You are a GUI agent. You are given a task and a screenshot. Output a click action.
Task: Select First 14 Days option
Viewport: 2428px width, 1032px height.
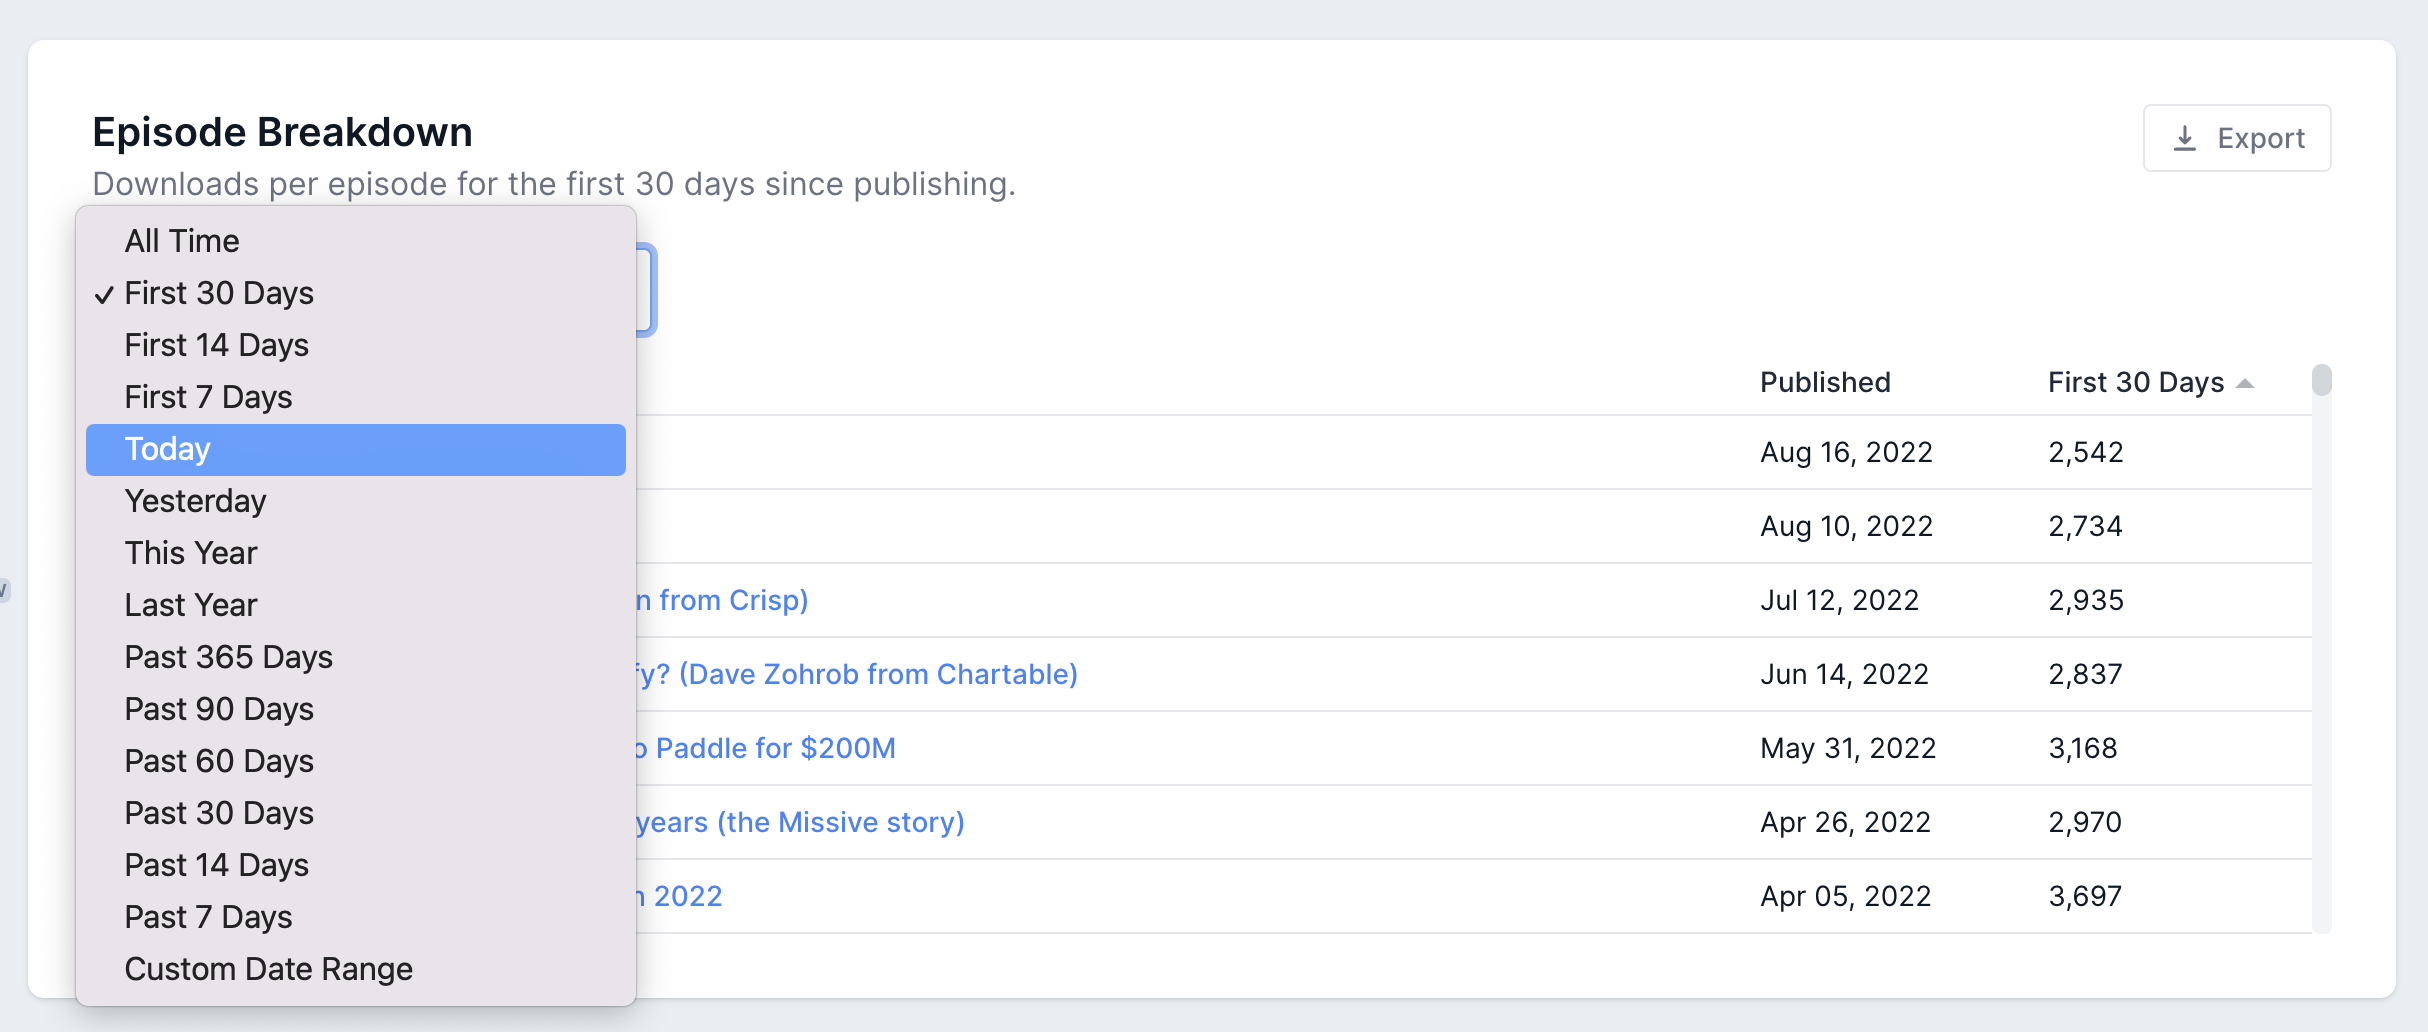pyautogui.click(x=216, y=345)
